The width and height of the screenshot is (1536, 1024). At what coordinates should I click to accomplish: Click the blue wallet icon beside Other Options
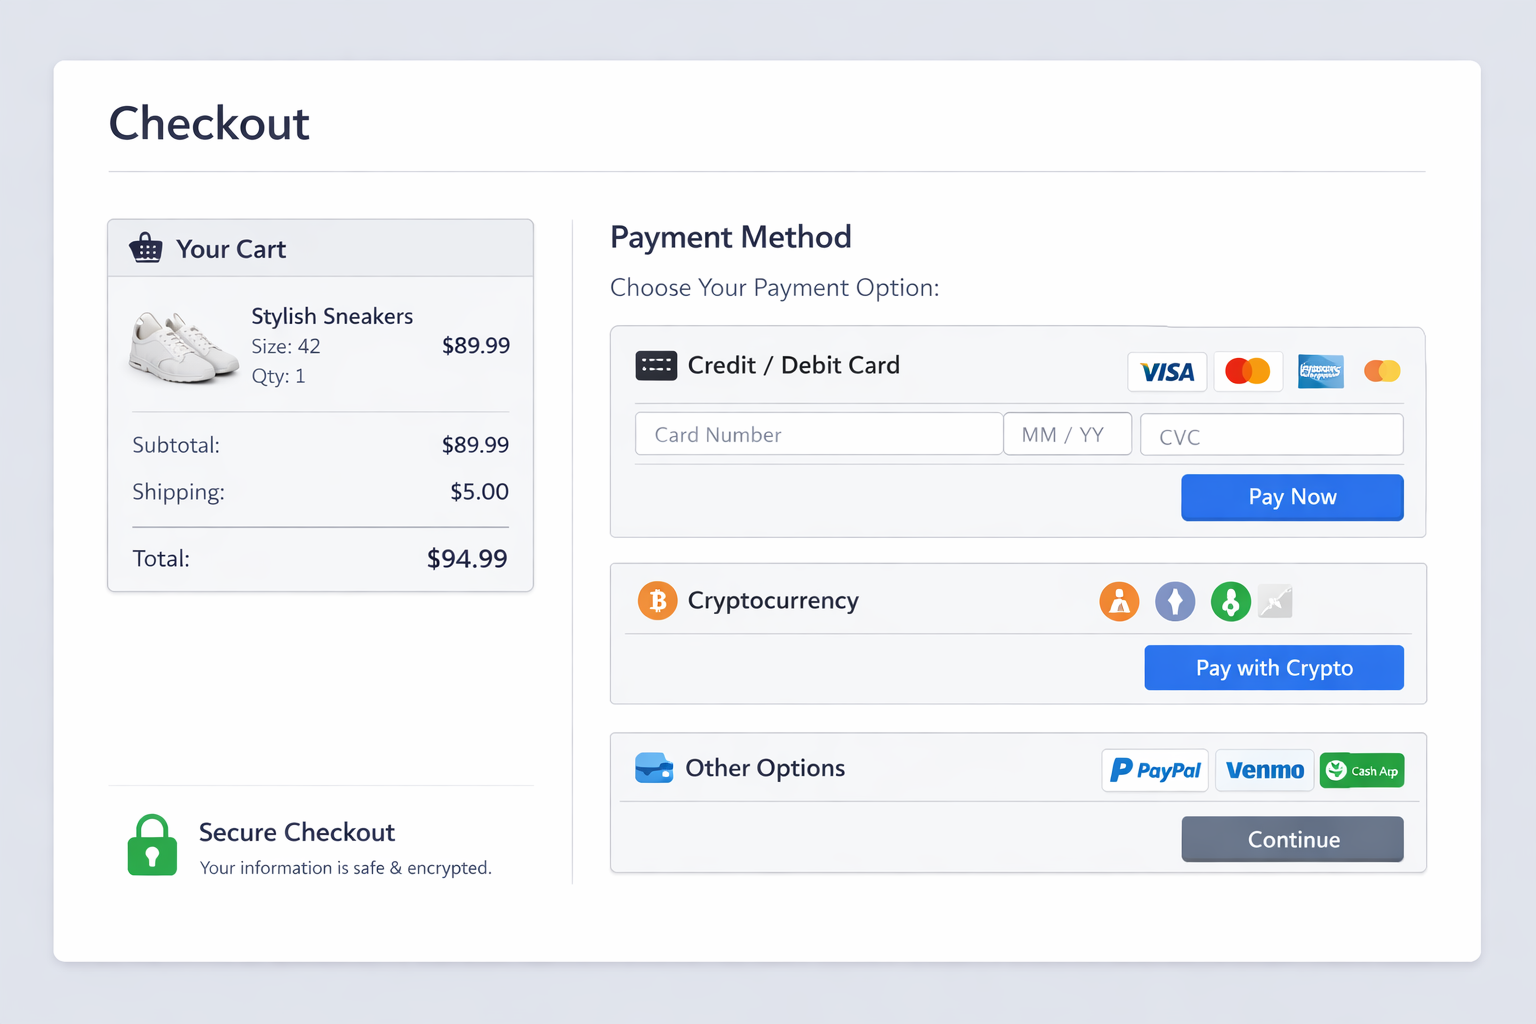(654, 768)
